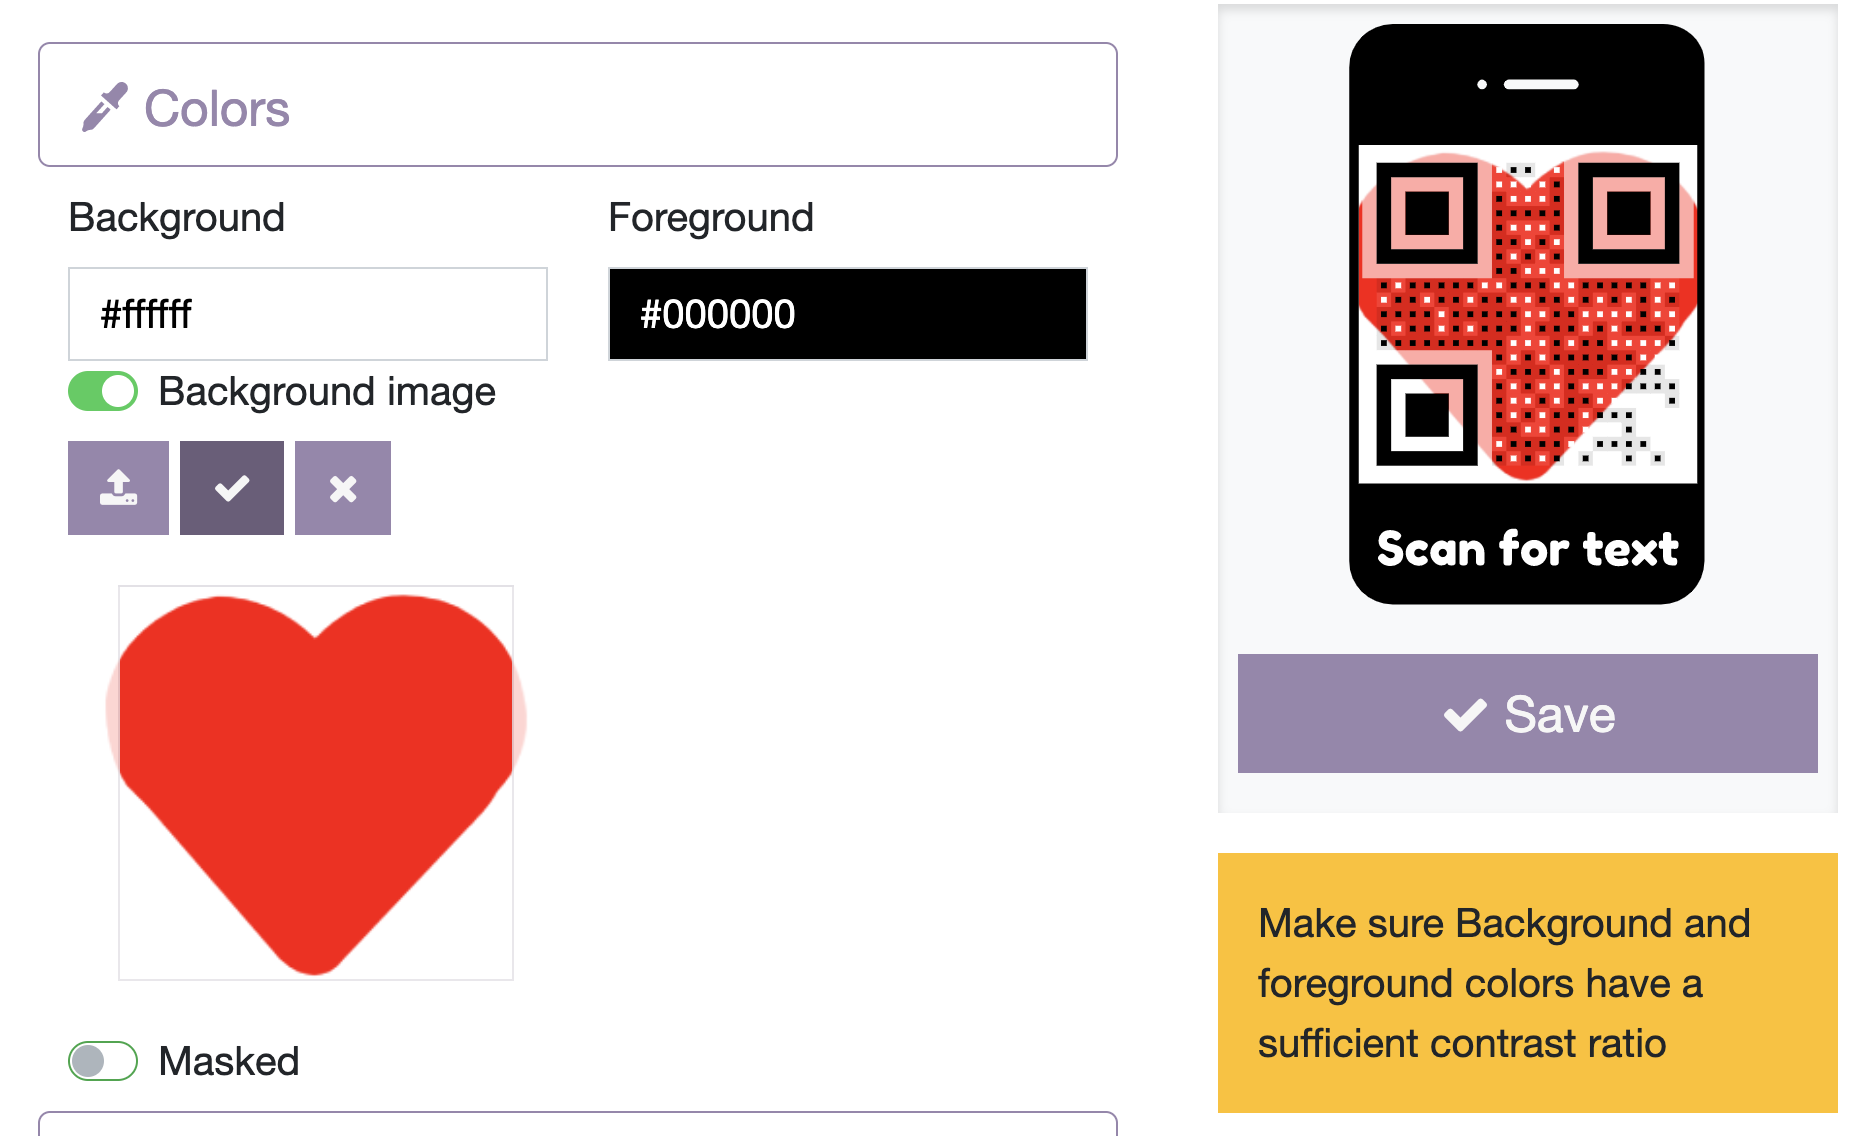Expand the section panel below Masked
This screenshot has height=1136, width=1872.
[x=577, y=1124]
